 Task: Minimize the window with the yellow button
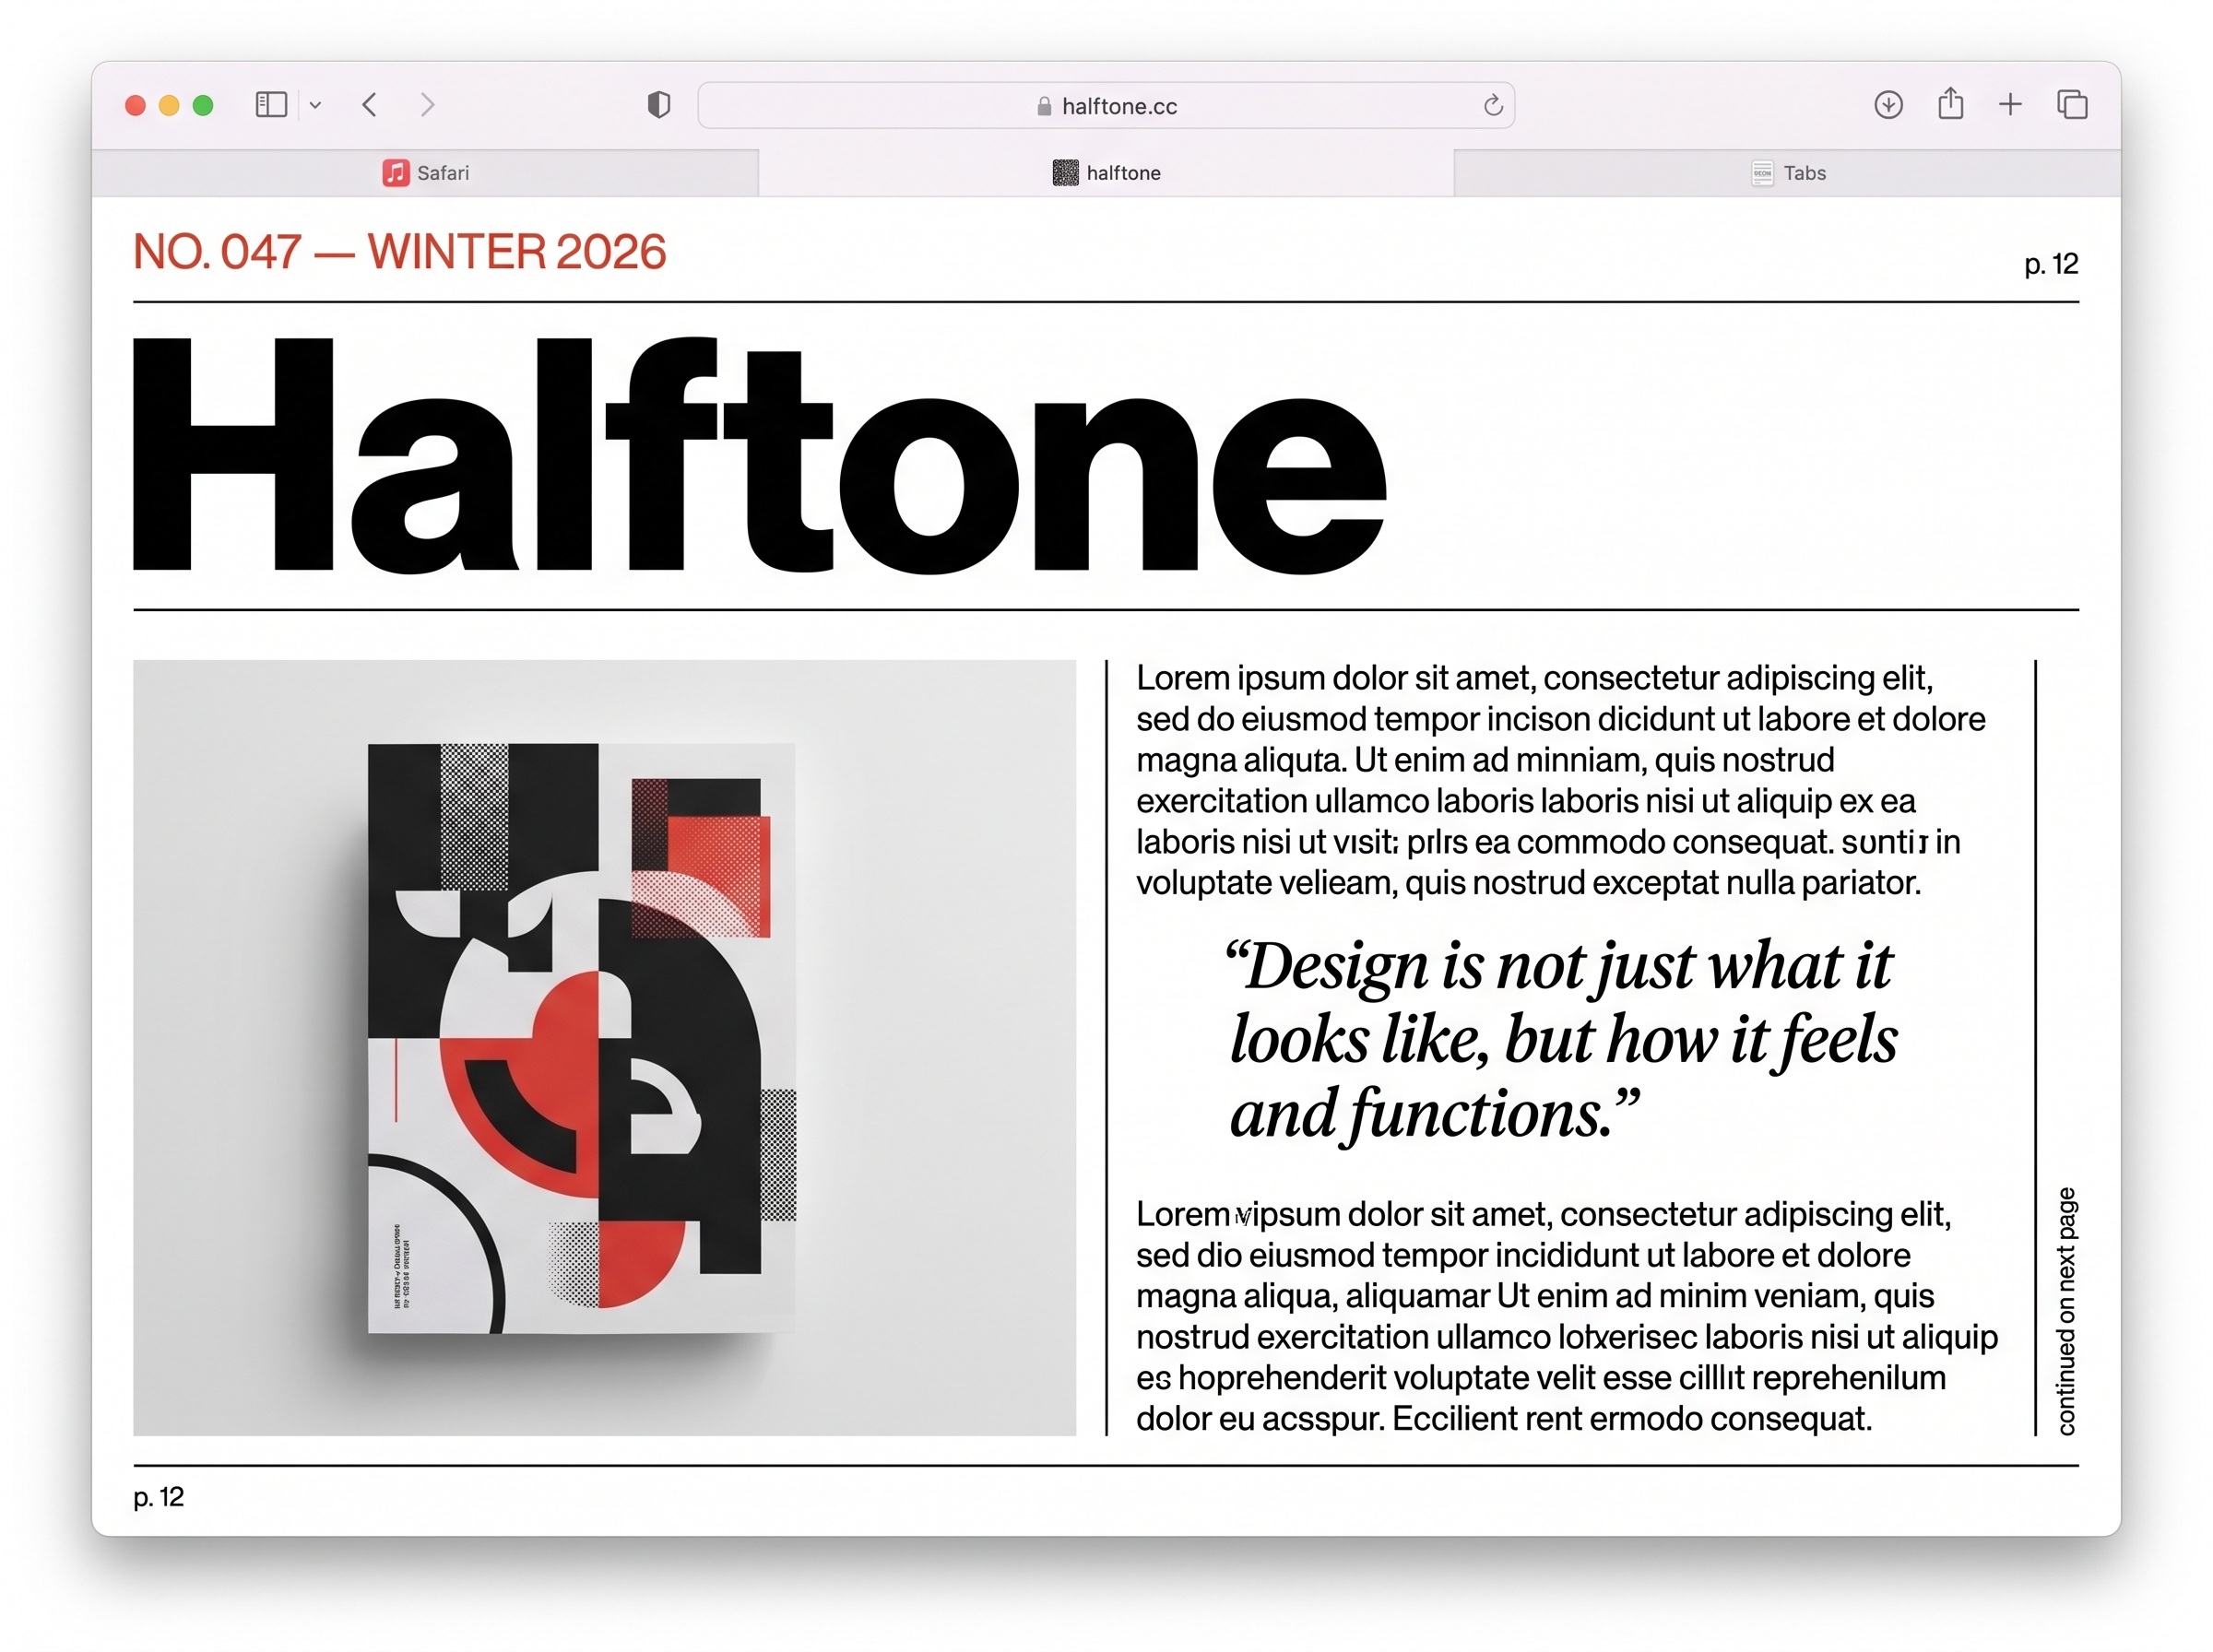(169, 105)
